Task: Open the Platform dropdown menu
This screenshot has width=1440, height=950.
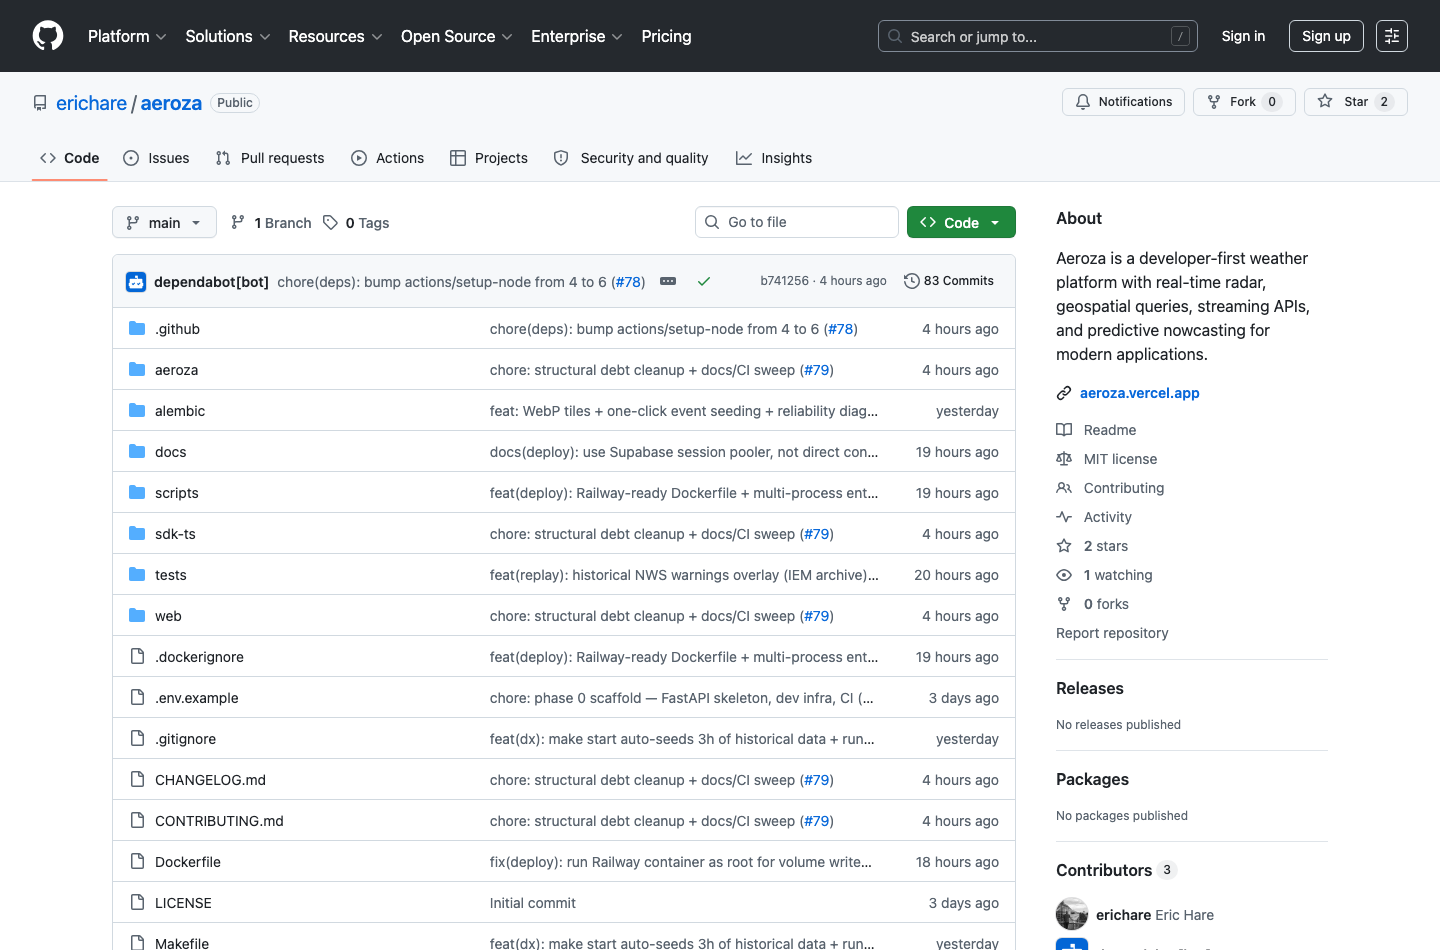Action: click(x=127, y=36)
